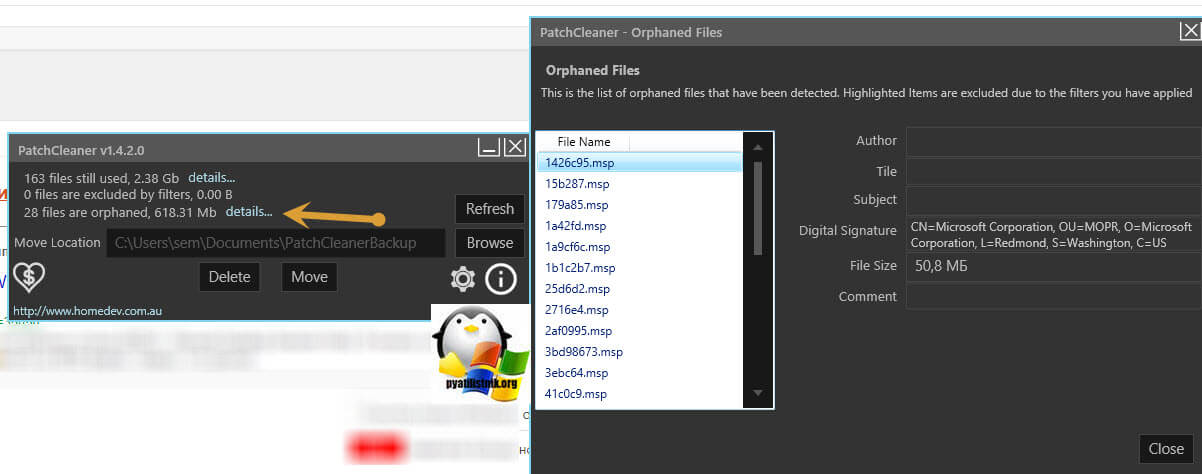This screenshot has width=1202, height=474.
Task: Click the Comment field
Action: [1053, 296]
